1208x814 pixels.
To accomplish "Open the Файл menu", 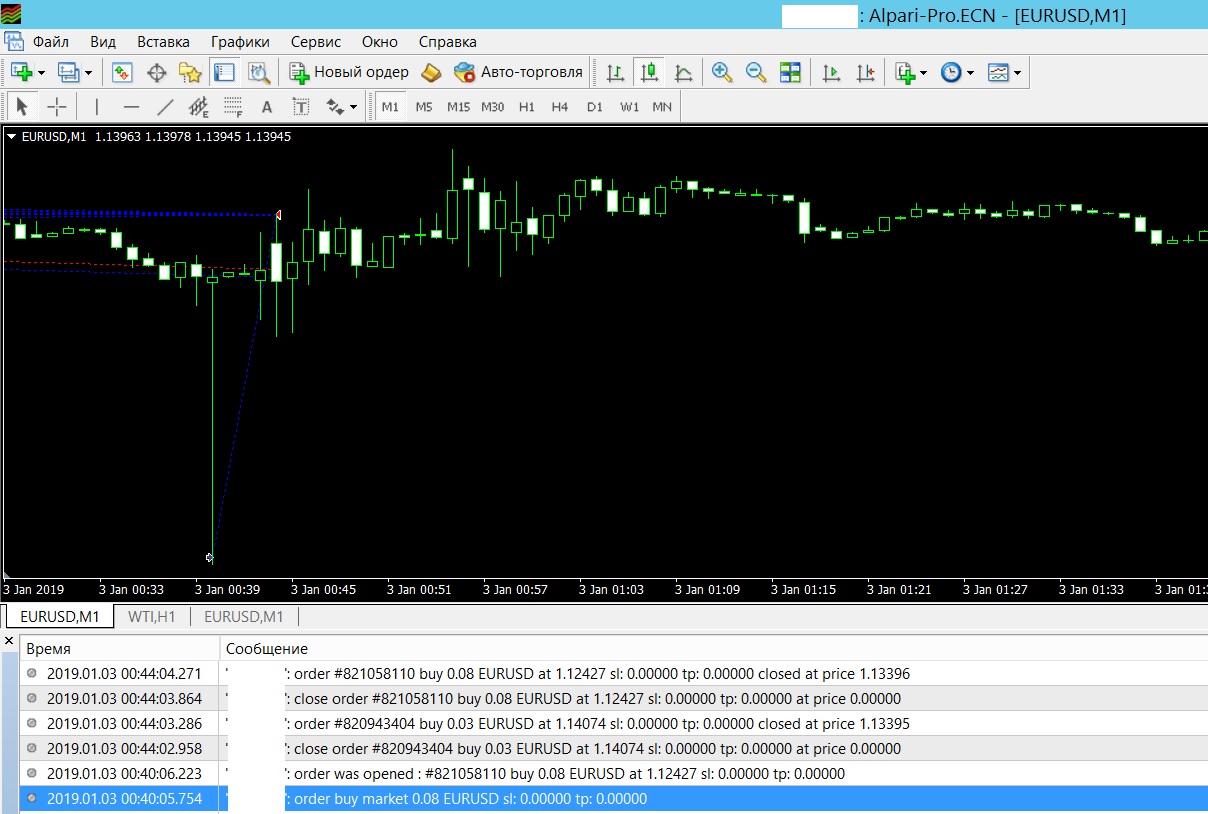I will click(x=51, y=42).
